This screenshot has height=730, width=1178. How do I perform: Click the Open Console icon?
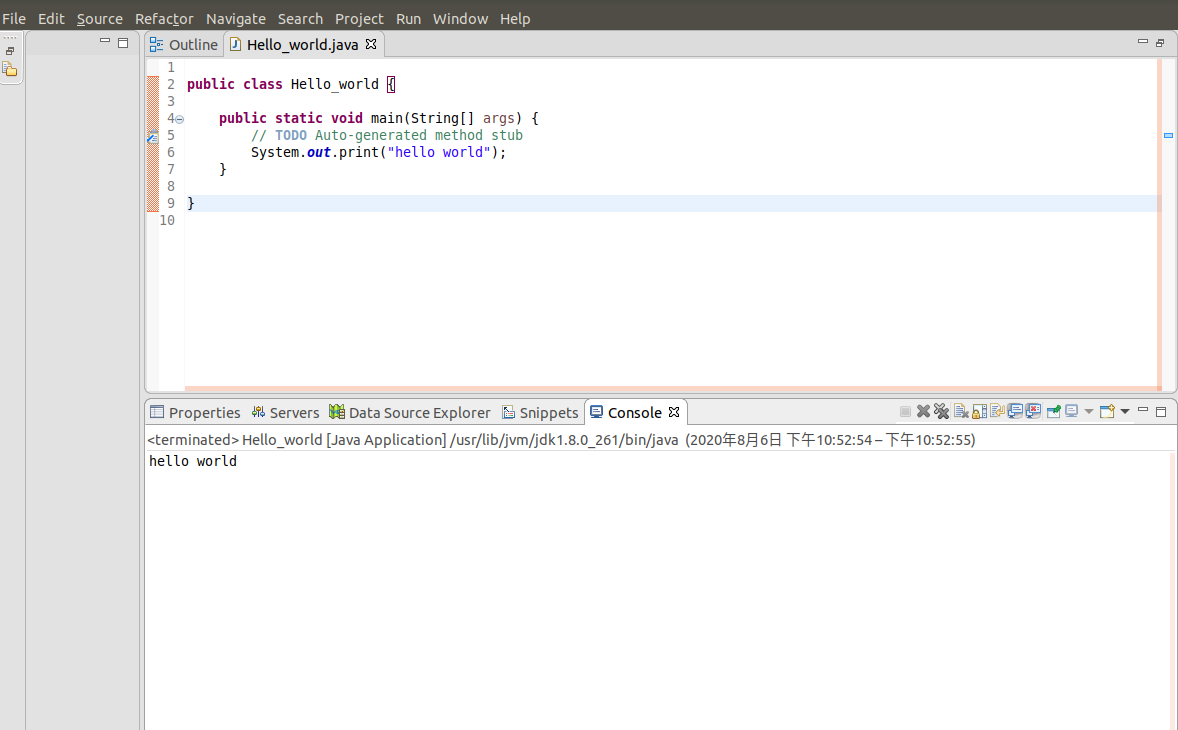coord(1107,411)
